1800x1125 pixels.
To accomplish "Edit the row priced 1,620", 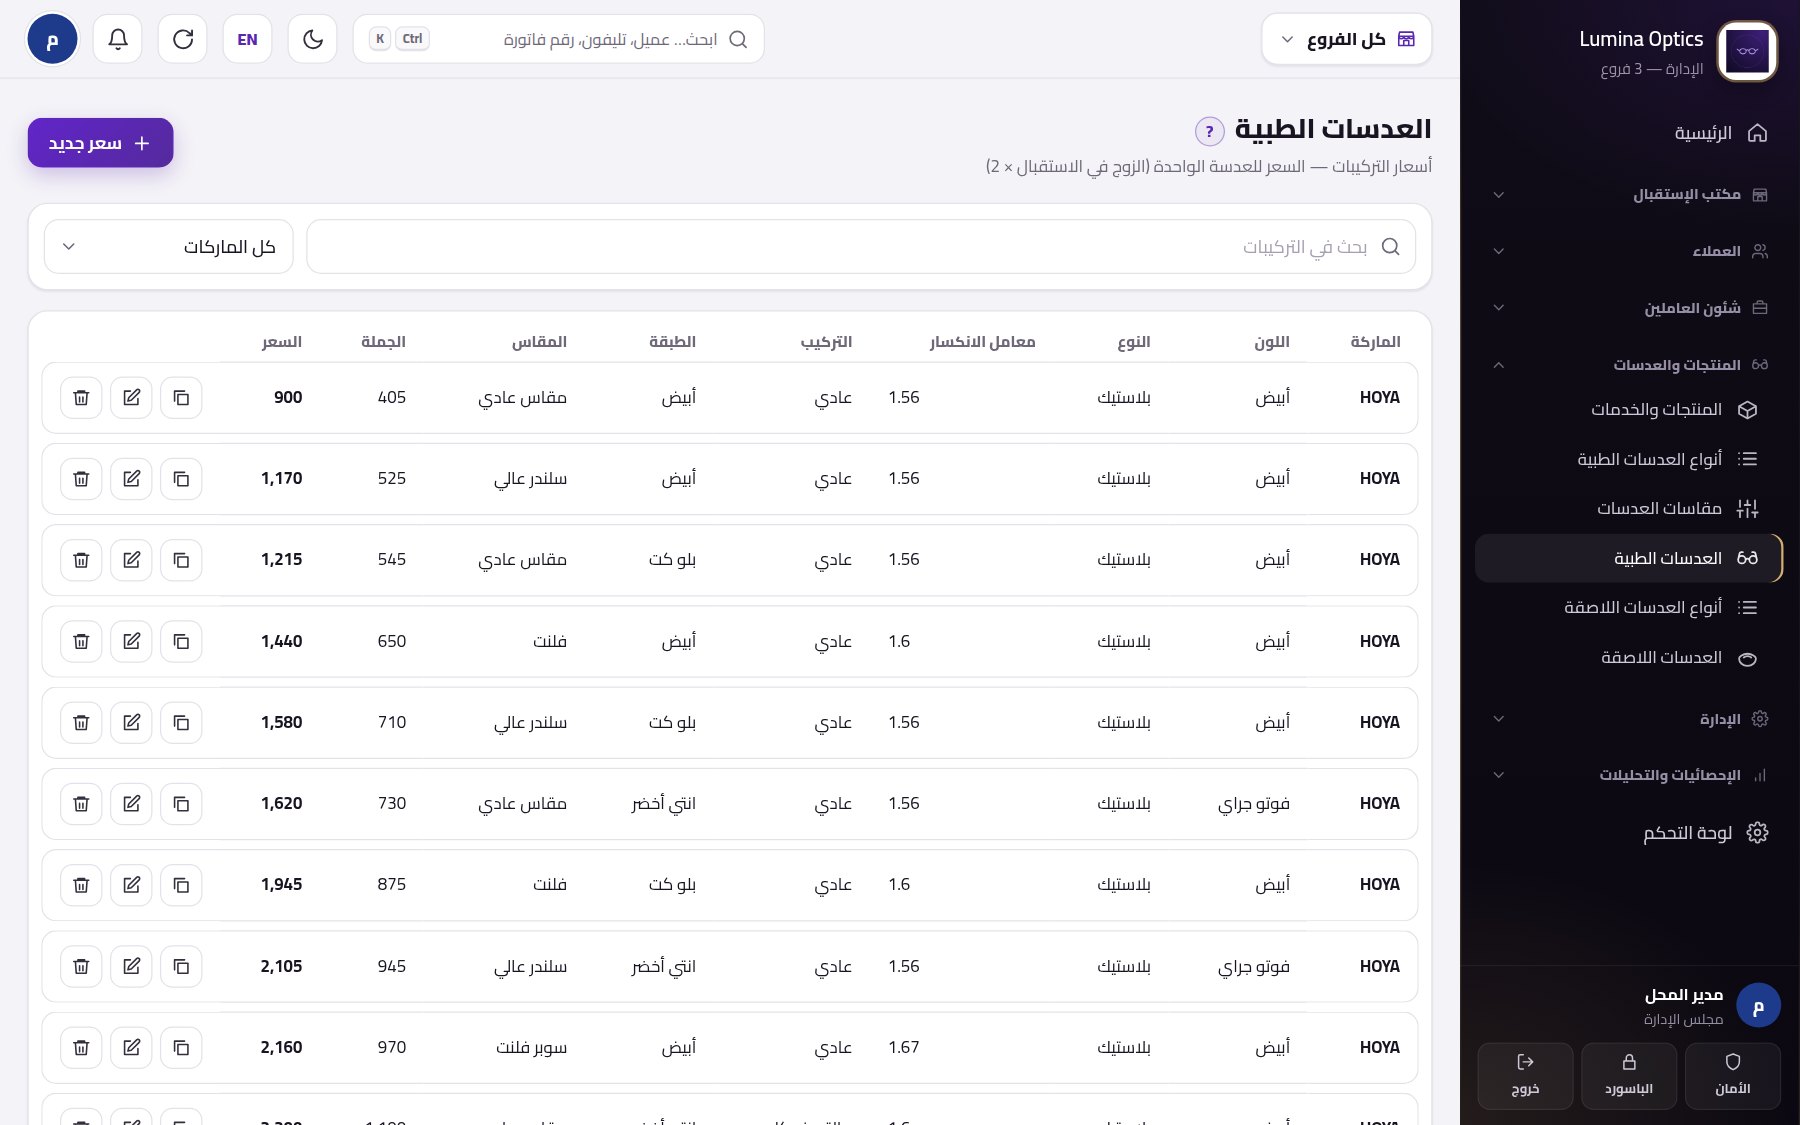I will point(131,804).
